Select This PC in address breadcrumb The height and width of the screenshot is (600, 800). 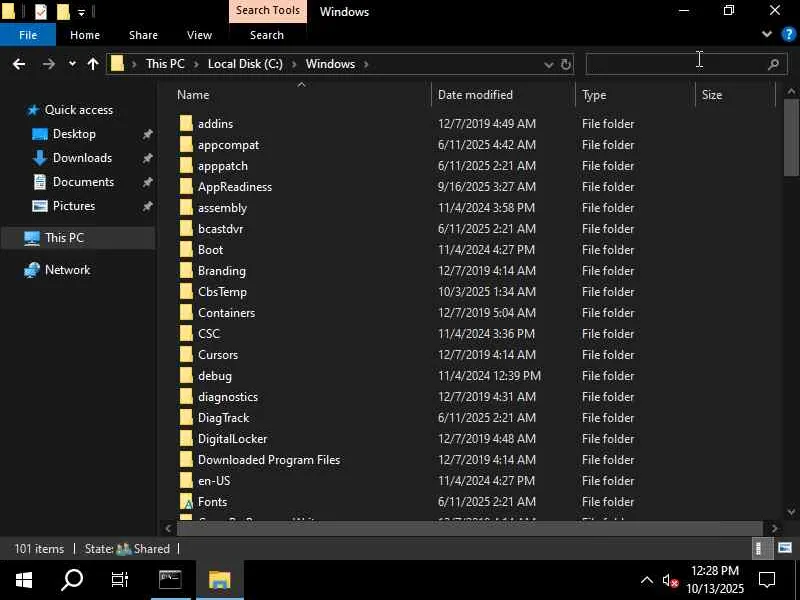click(165, 64)
